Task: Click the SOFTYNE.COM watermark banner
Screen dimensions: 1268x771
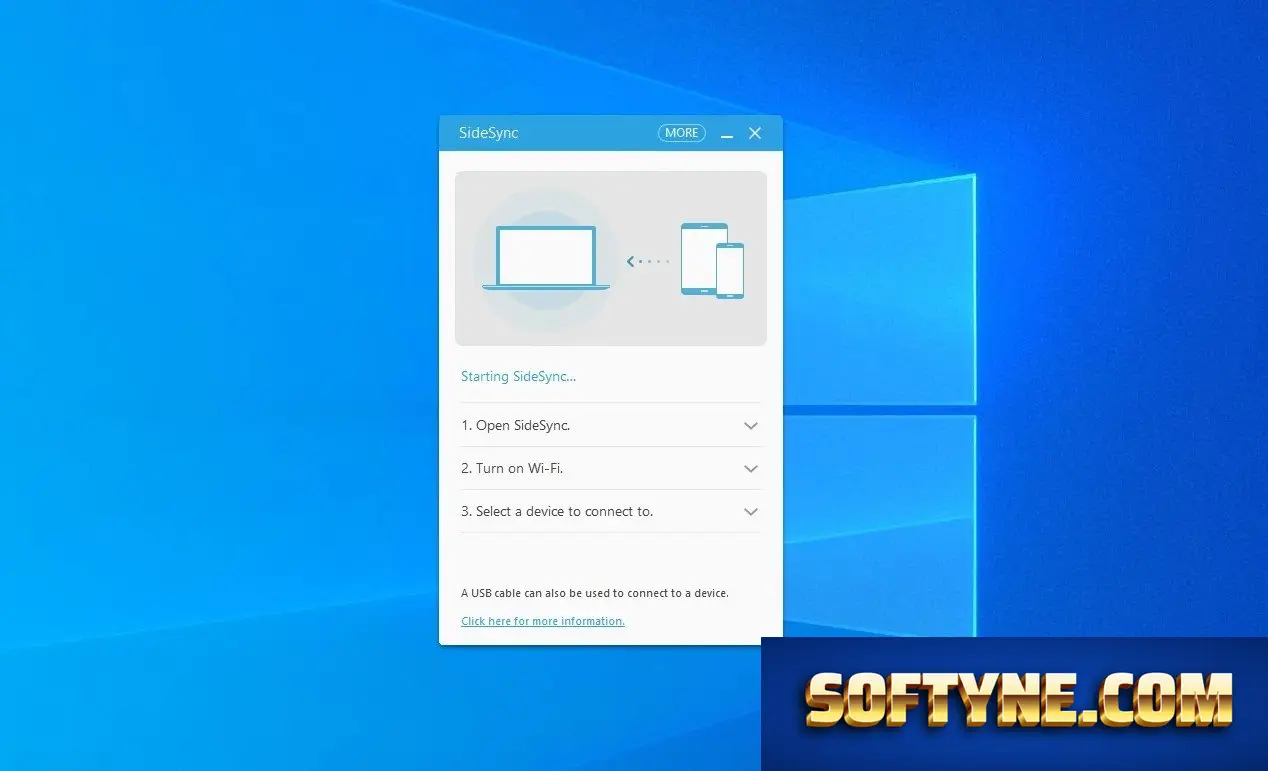Action: coord(1014,704)
